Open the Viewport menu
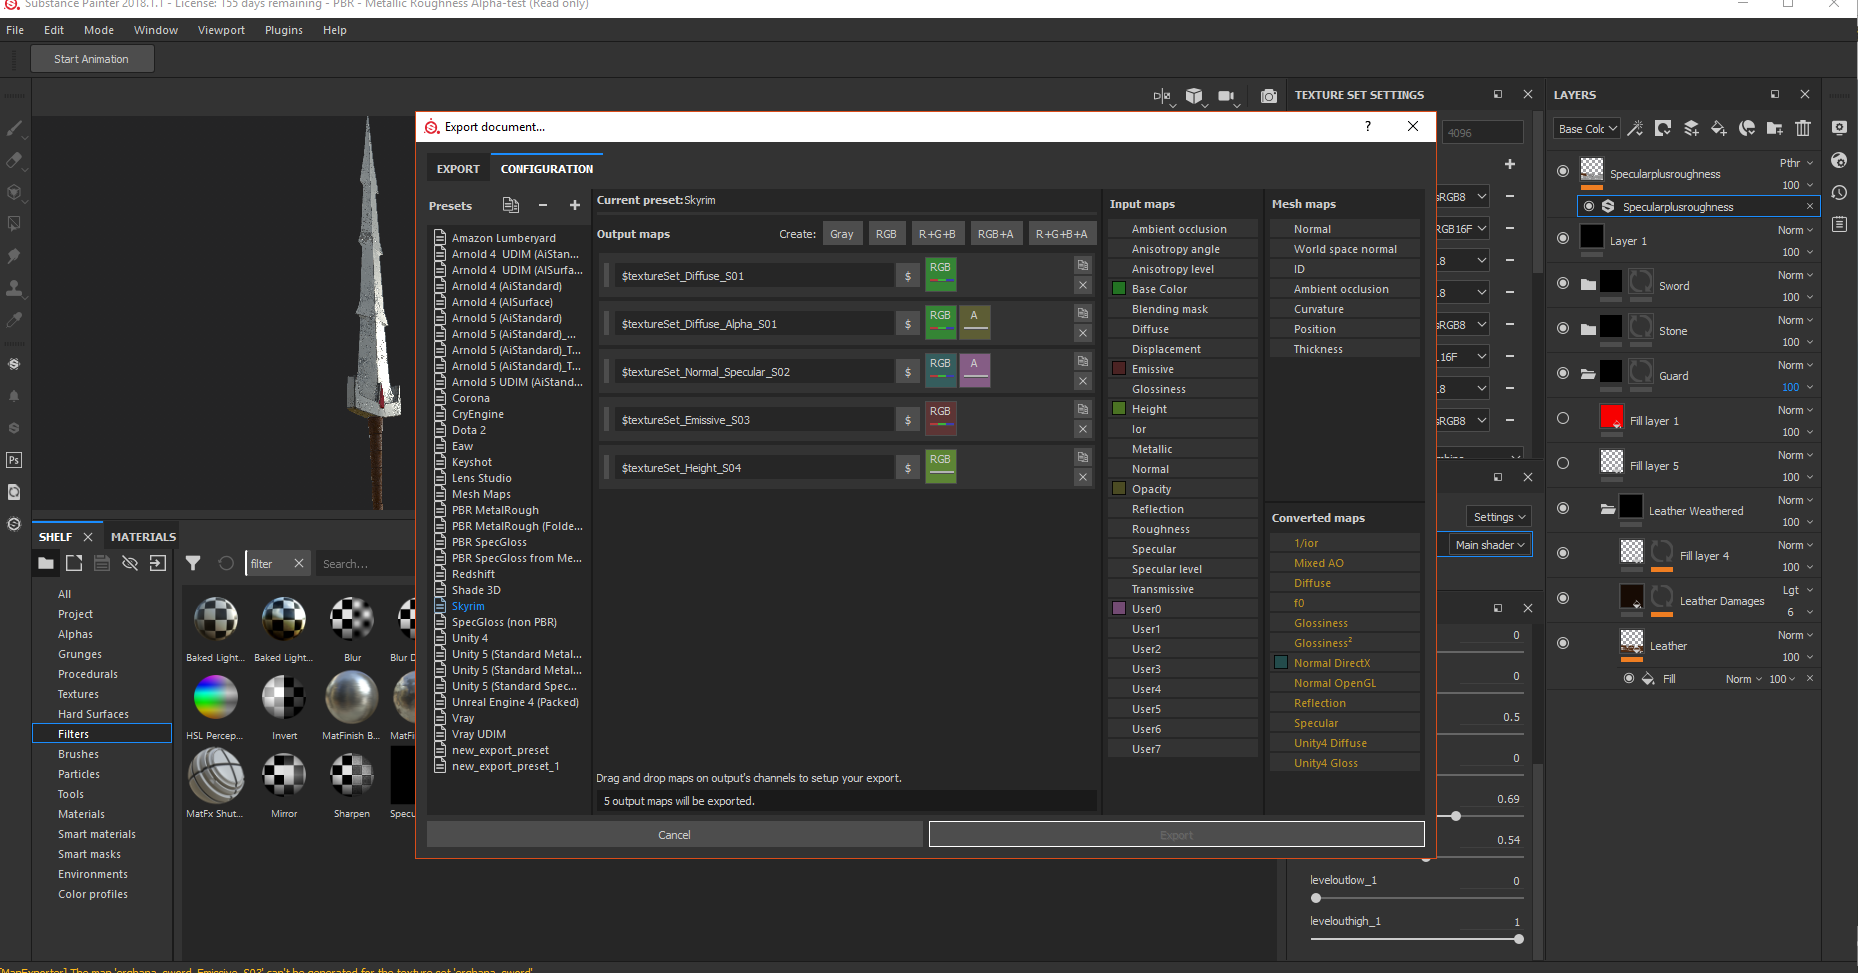Viewport: 1858px width, 973px height. (x=221, y=30)
